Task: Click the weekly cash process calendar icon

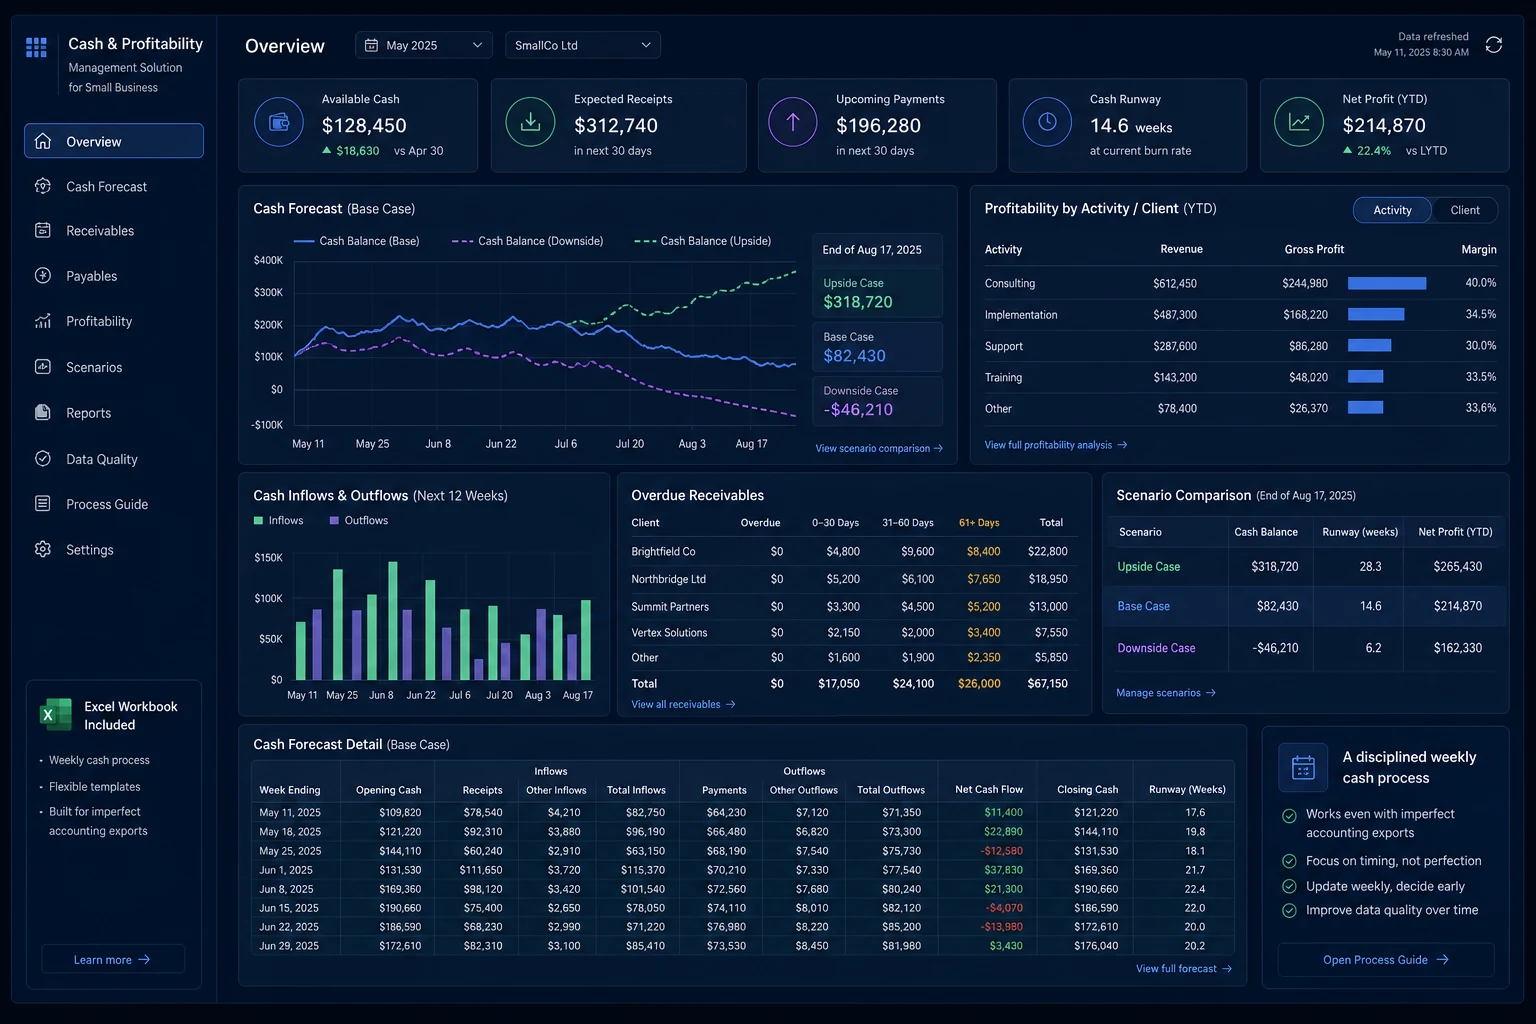Action: click(x=1303, y=767)
